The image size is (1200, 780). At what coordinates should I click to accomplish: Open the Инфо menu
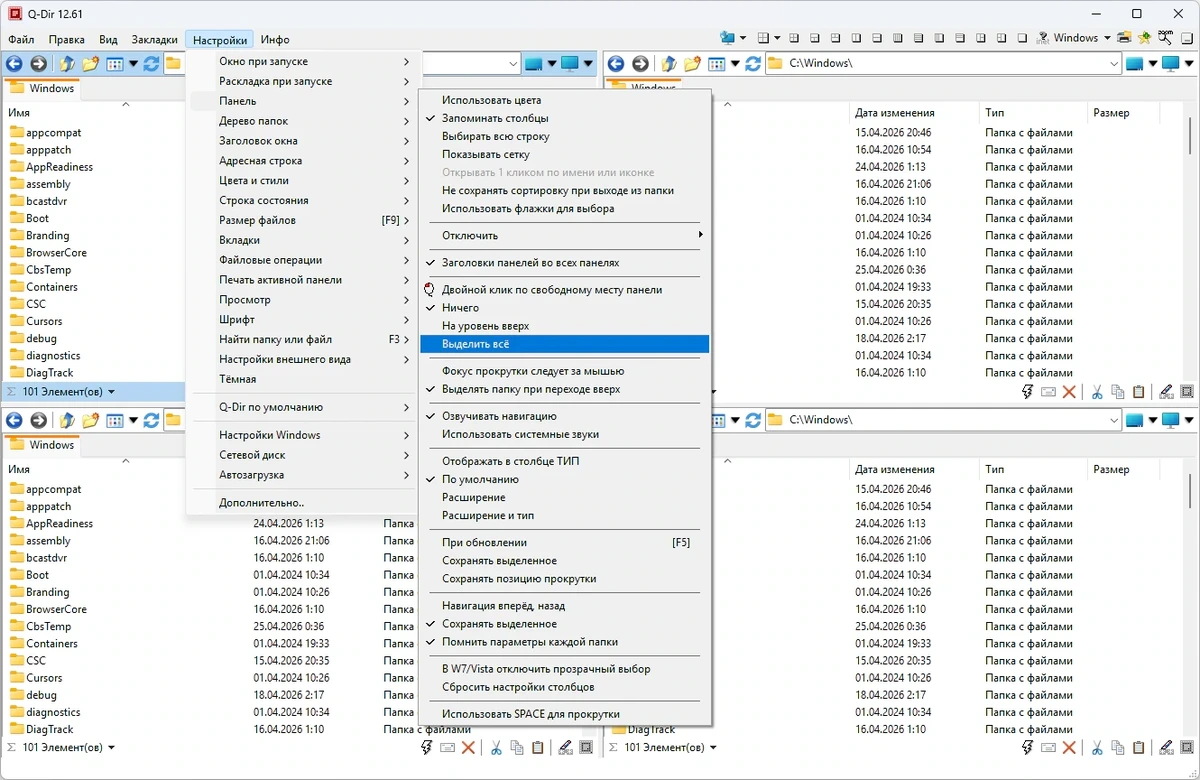(275, 39)
